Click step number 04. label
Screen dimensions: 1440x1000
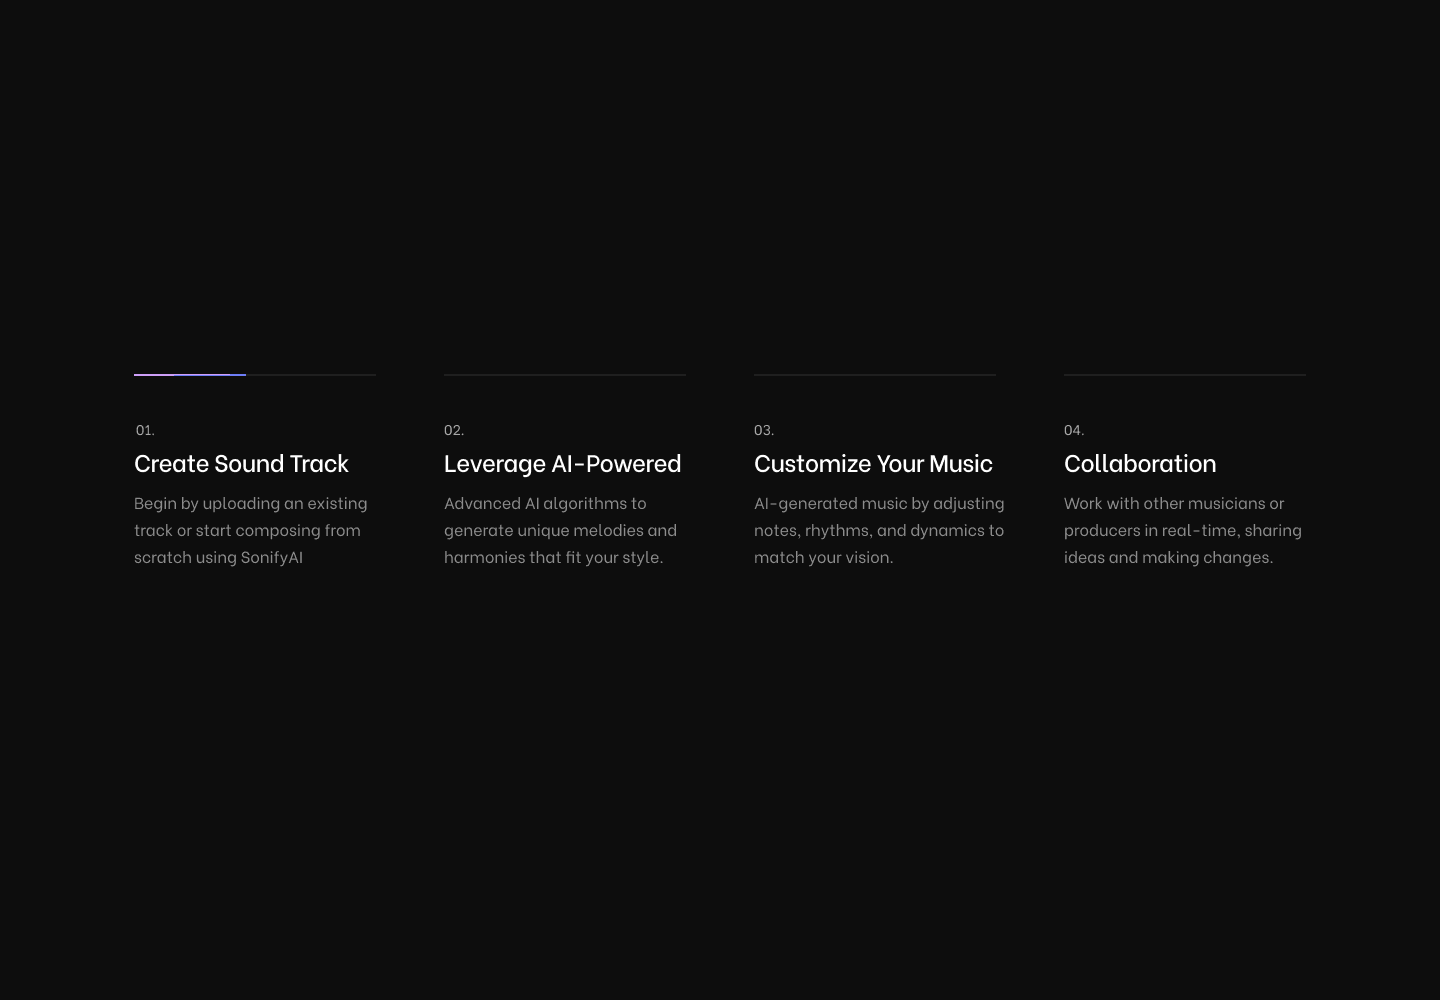(x=1074, y=430)
